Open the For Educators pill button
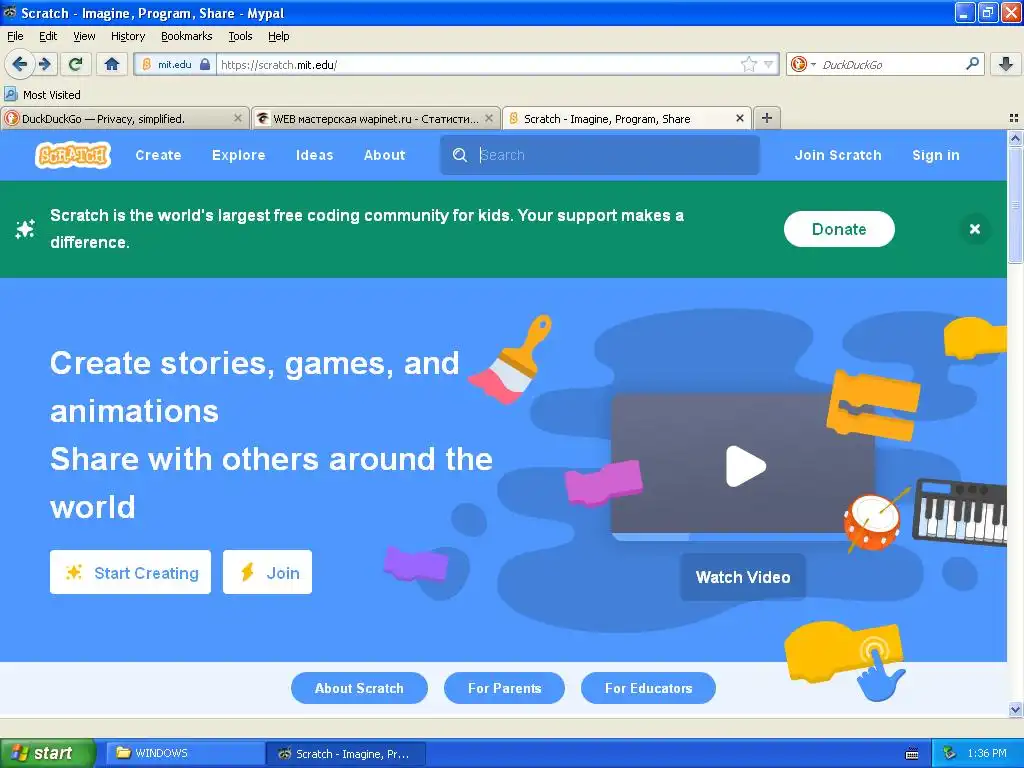This screenshot has width=1024, height=768. pos(648,688)
